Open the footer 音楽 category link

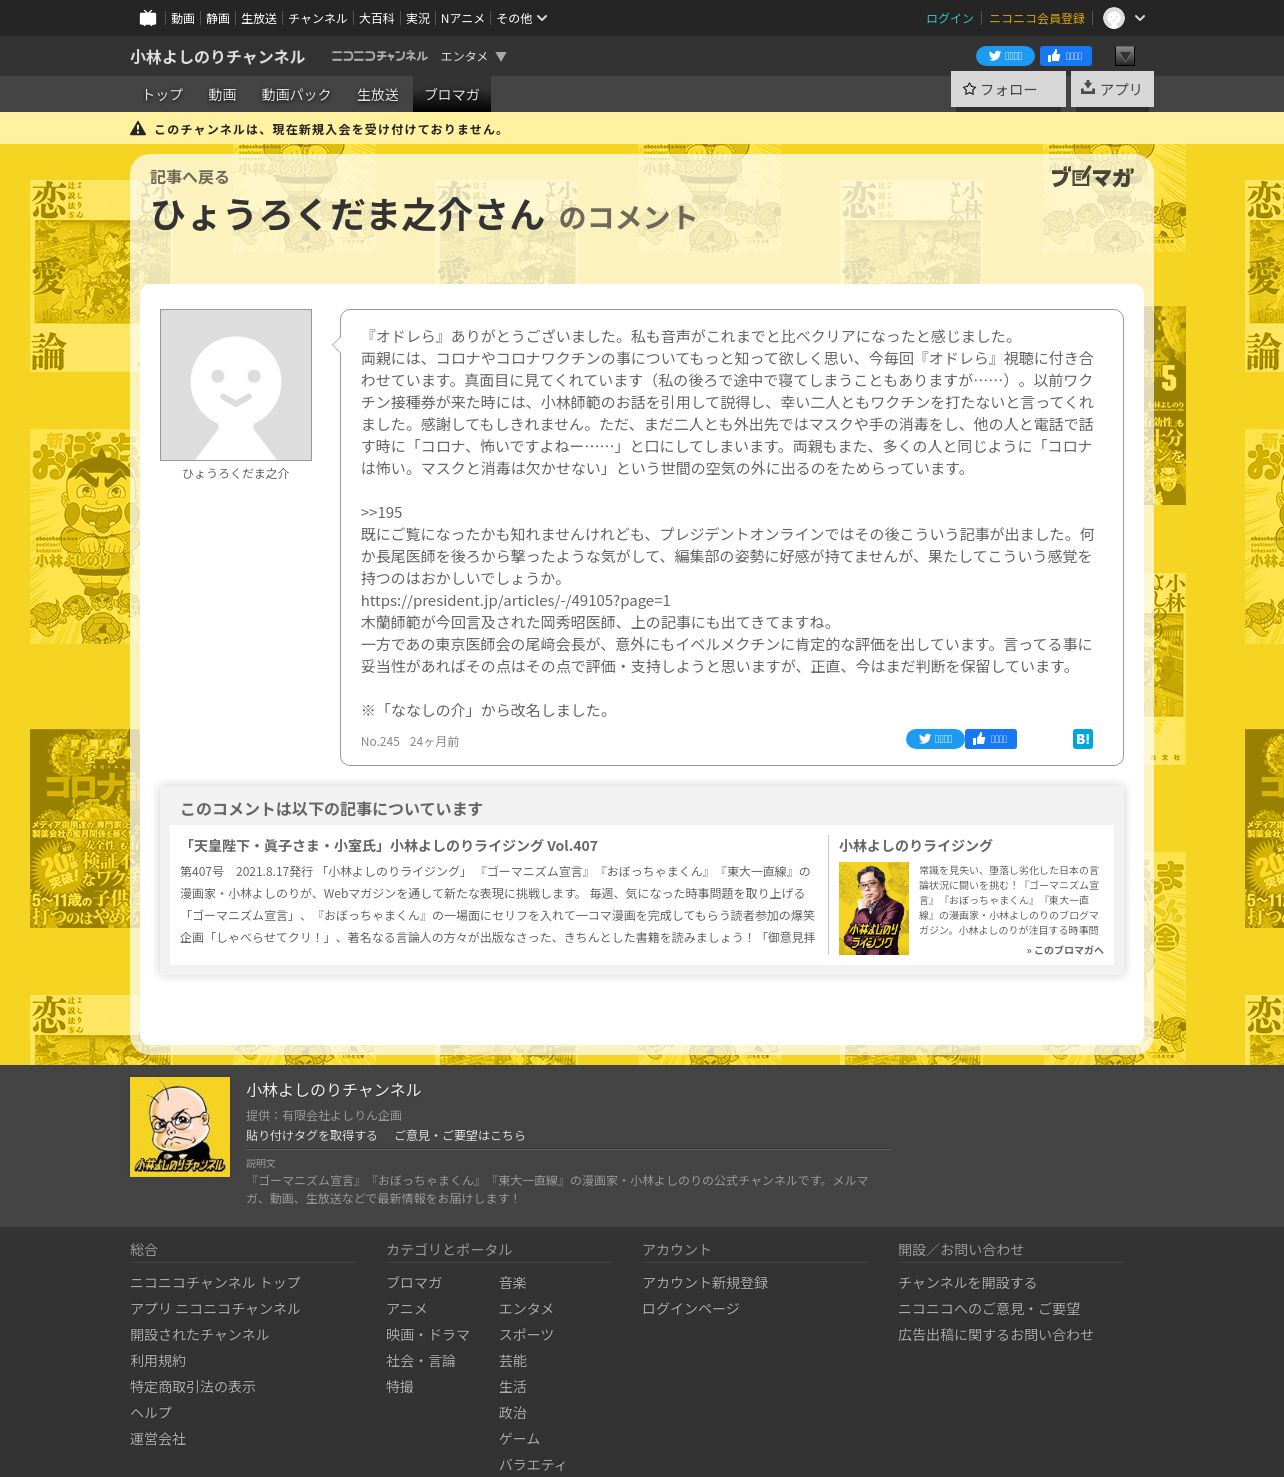click(x=513, y=1282)
